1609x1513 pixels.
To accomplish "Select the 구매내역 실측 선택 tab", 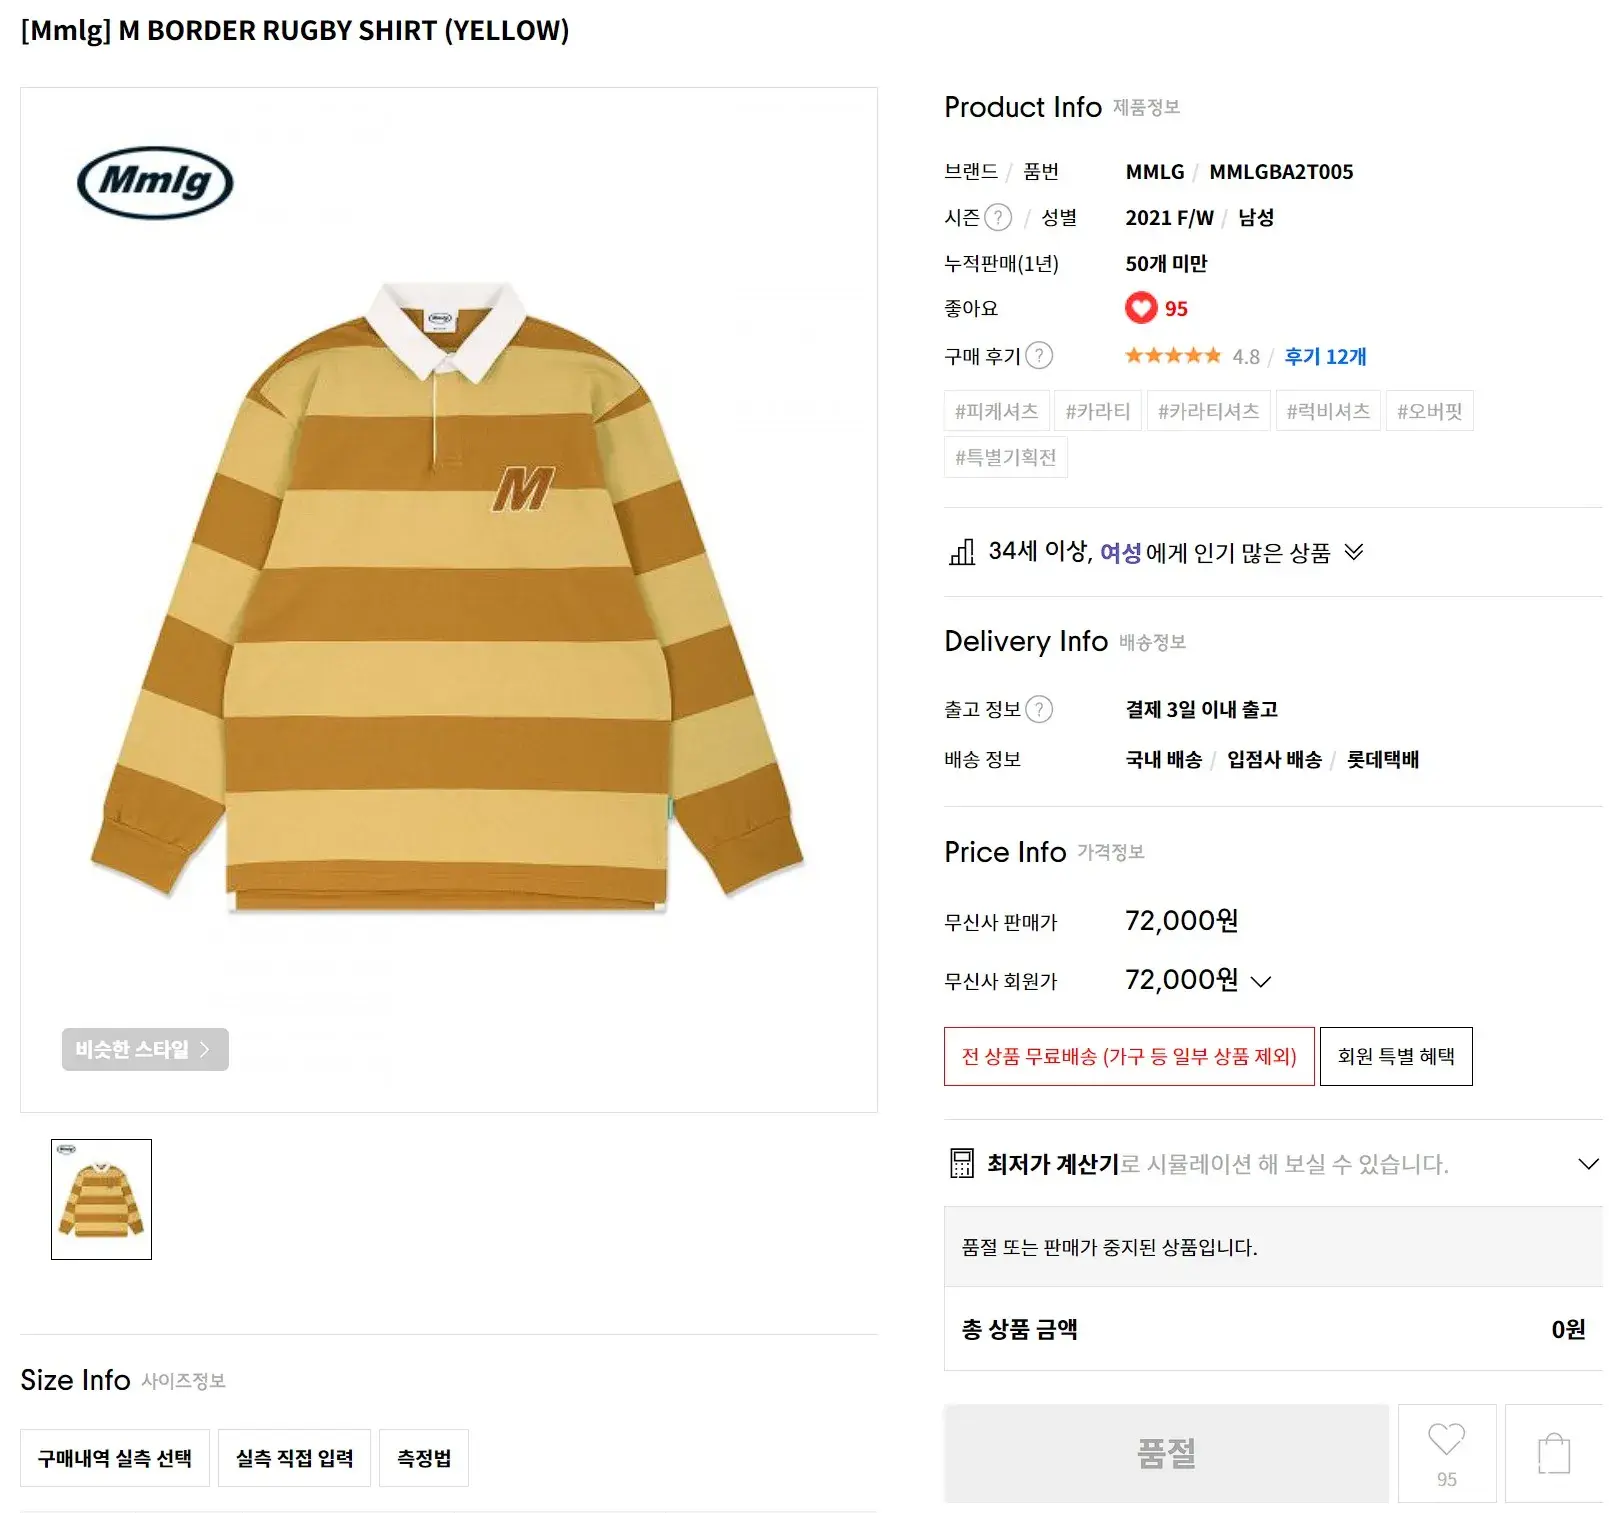I will click(115, 1458).
